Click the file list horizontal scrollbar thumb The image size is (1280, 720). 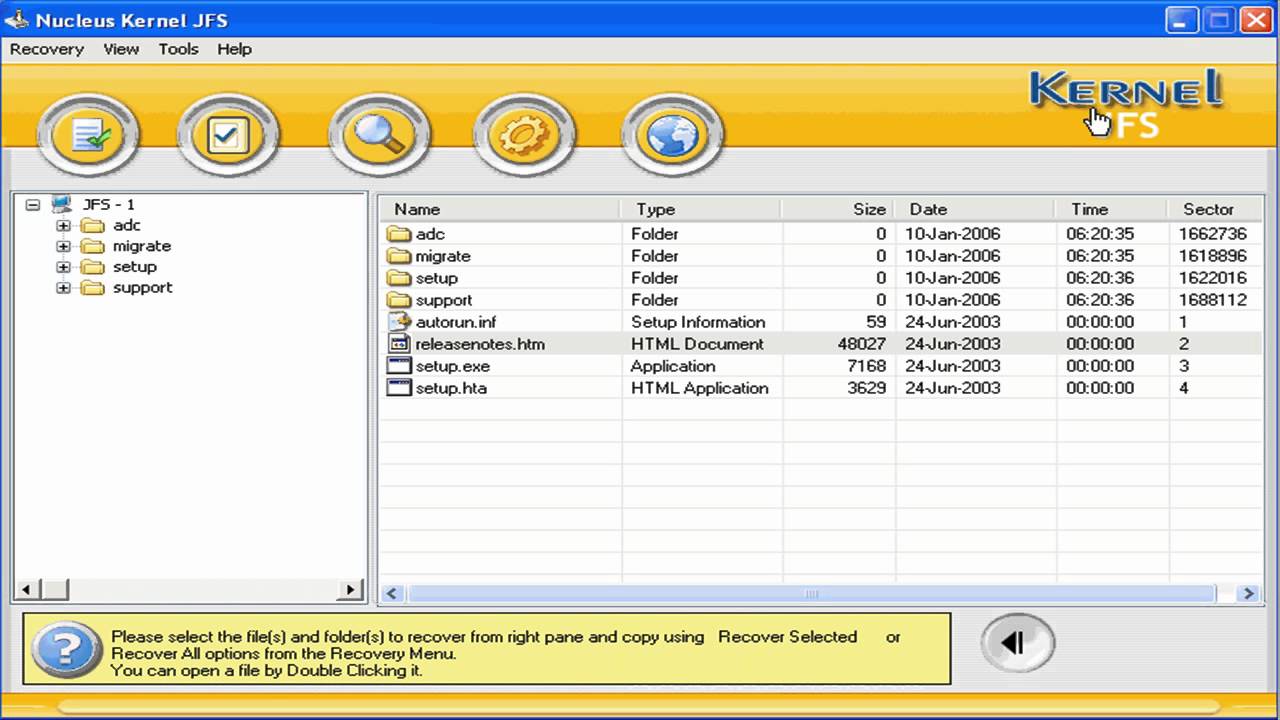point(811,593)
